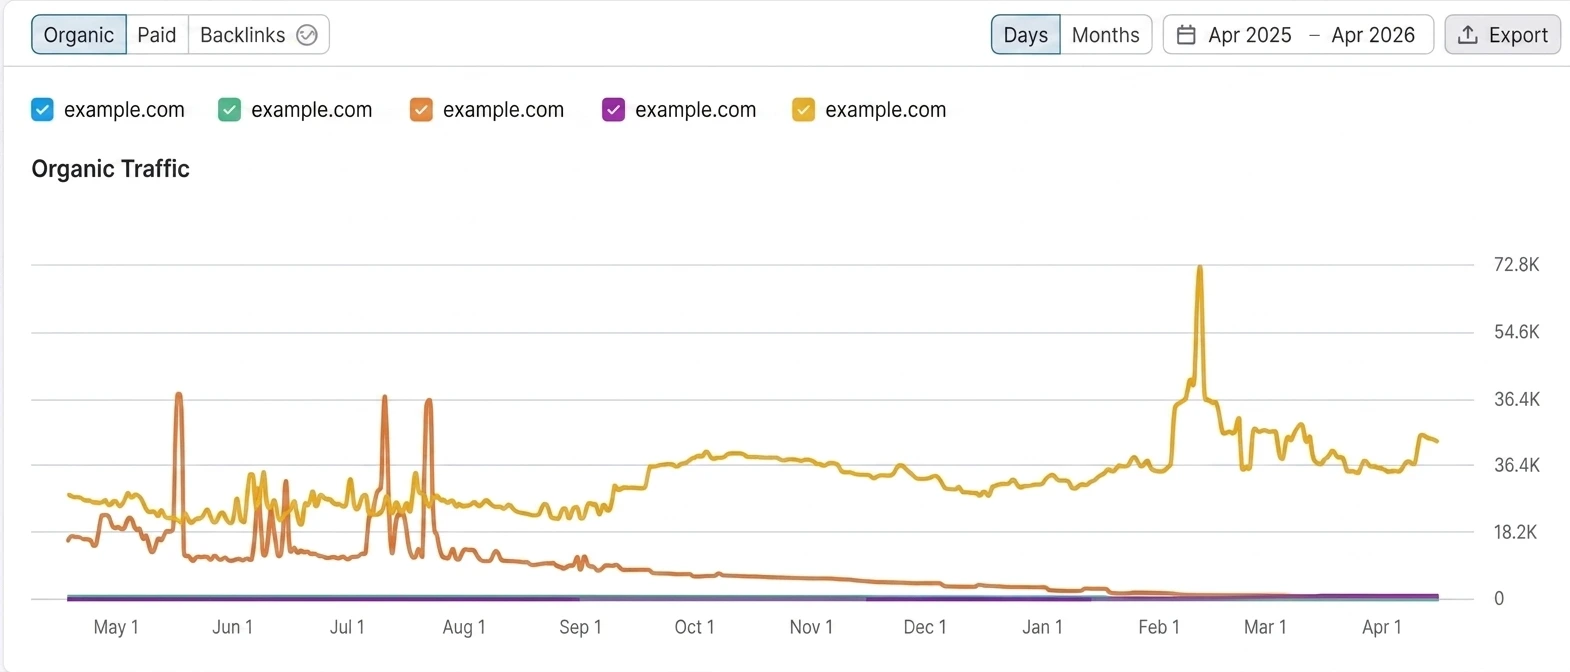Open the Backlinks tab

(x=243, y=34)
